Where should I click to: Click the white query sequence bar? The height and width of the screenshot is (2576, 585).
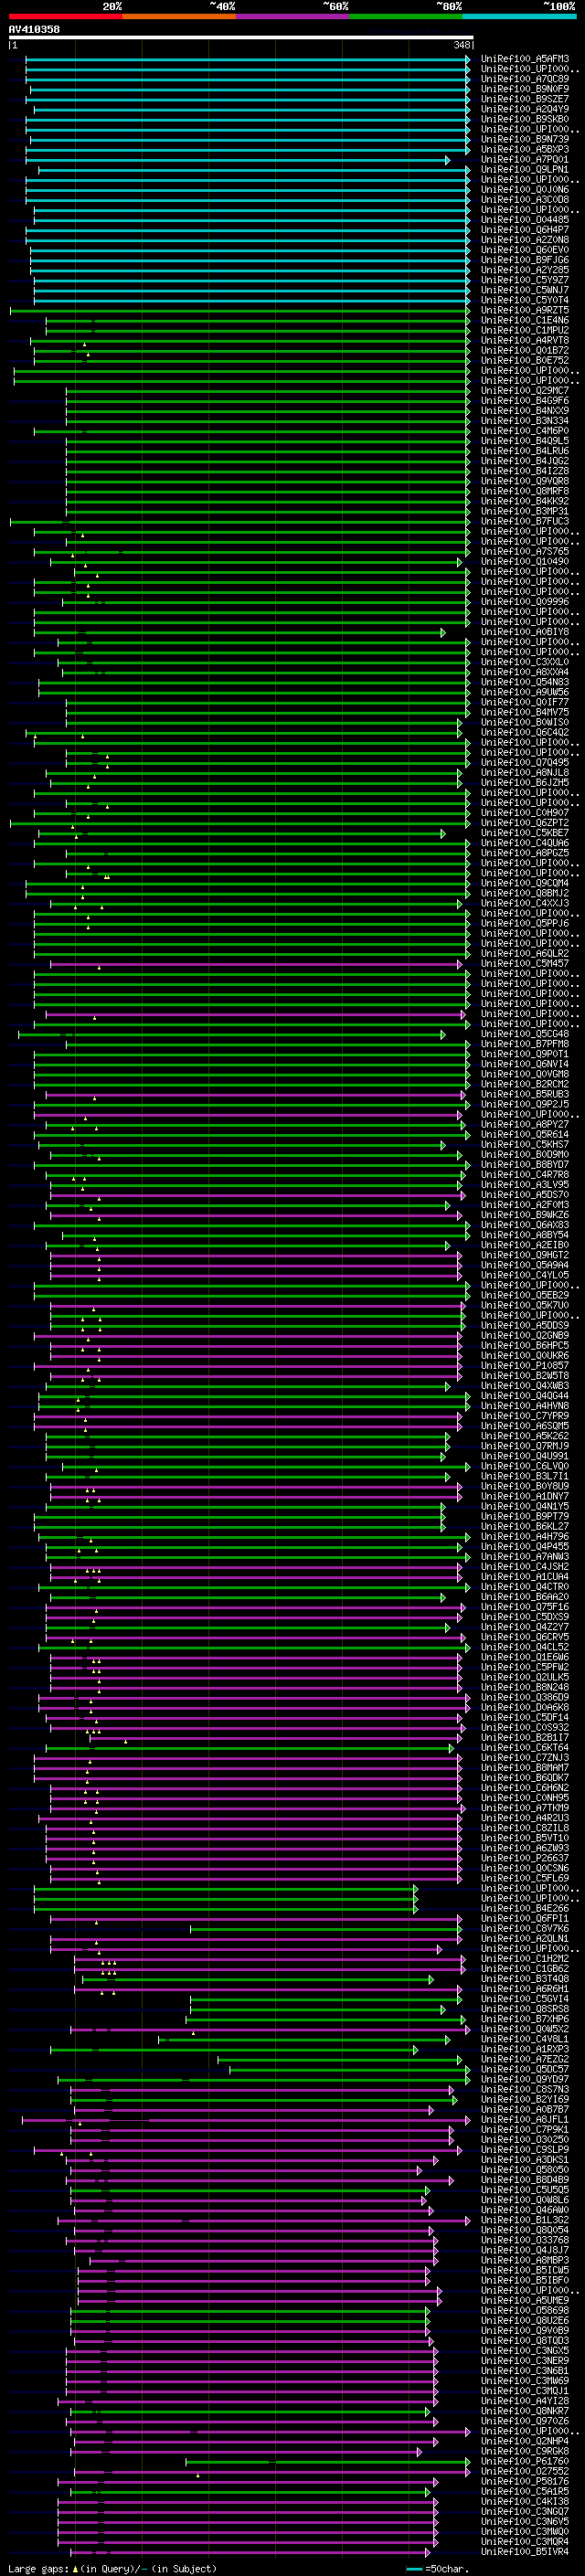pos(240,38)
